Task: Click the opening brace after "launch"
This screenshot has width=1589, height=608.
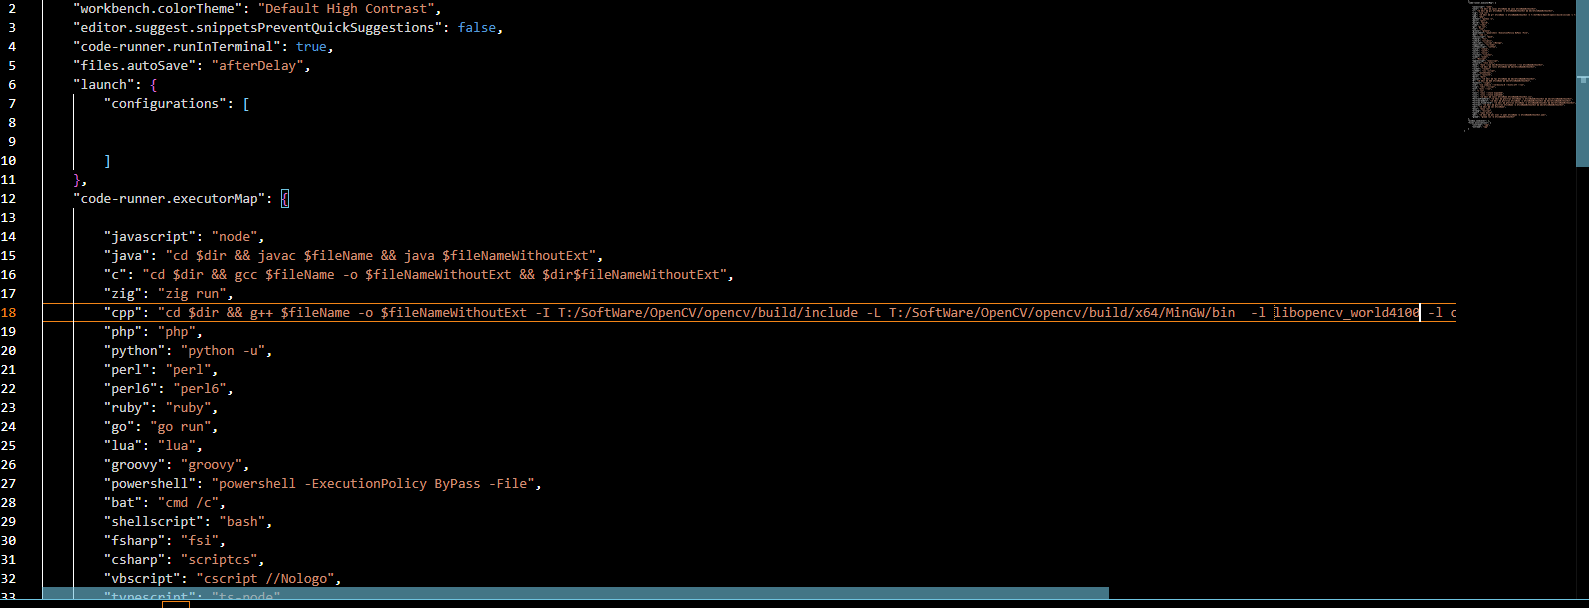Action: coord(153,84)
